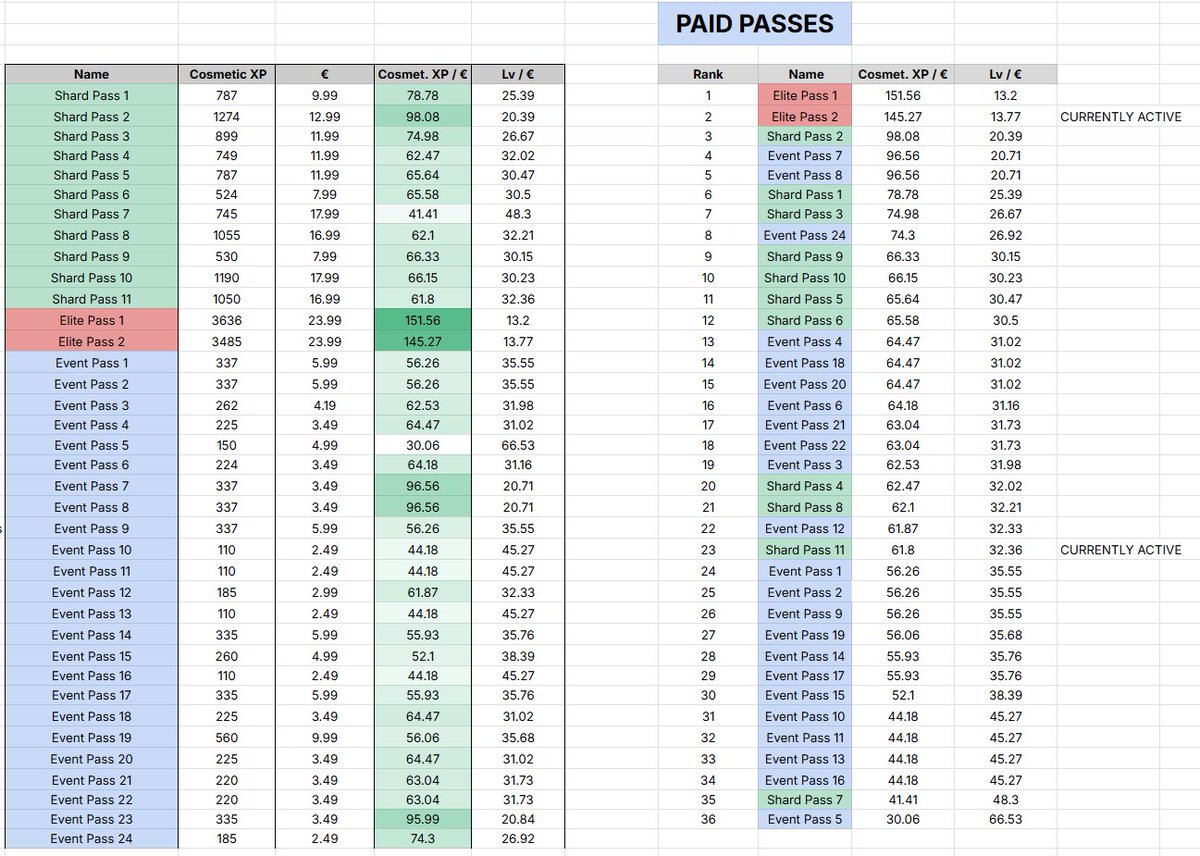The width and height of the screenshot is (1200, 856).
Task: Click rank 16 Event Pass 6 name cell
Action: click(x=806, y=405)
